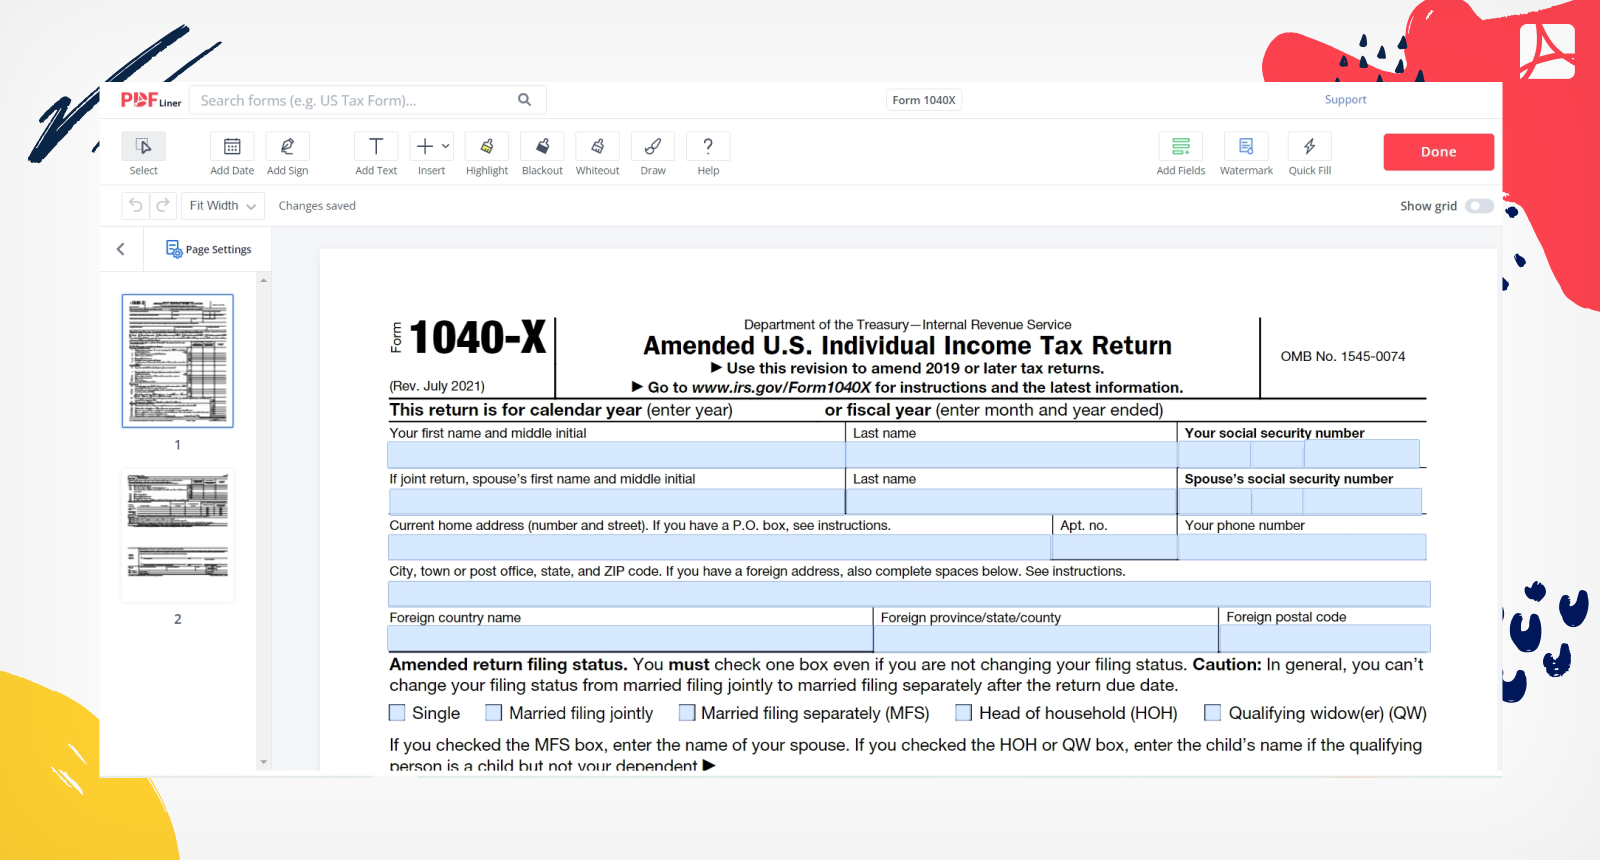This screenshot has height=860, width=1600.
Task: Click the Apt. no. field
Action: 1114,547
